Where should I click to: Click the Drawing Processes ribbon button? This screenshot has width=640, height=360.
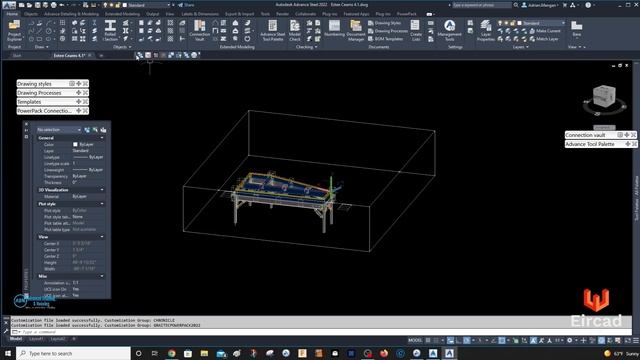[x=387, y=31]
